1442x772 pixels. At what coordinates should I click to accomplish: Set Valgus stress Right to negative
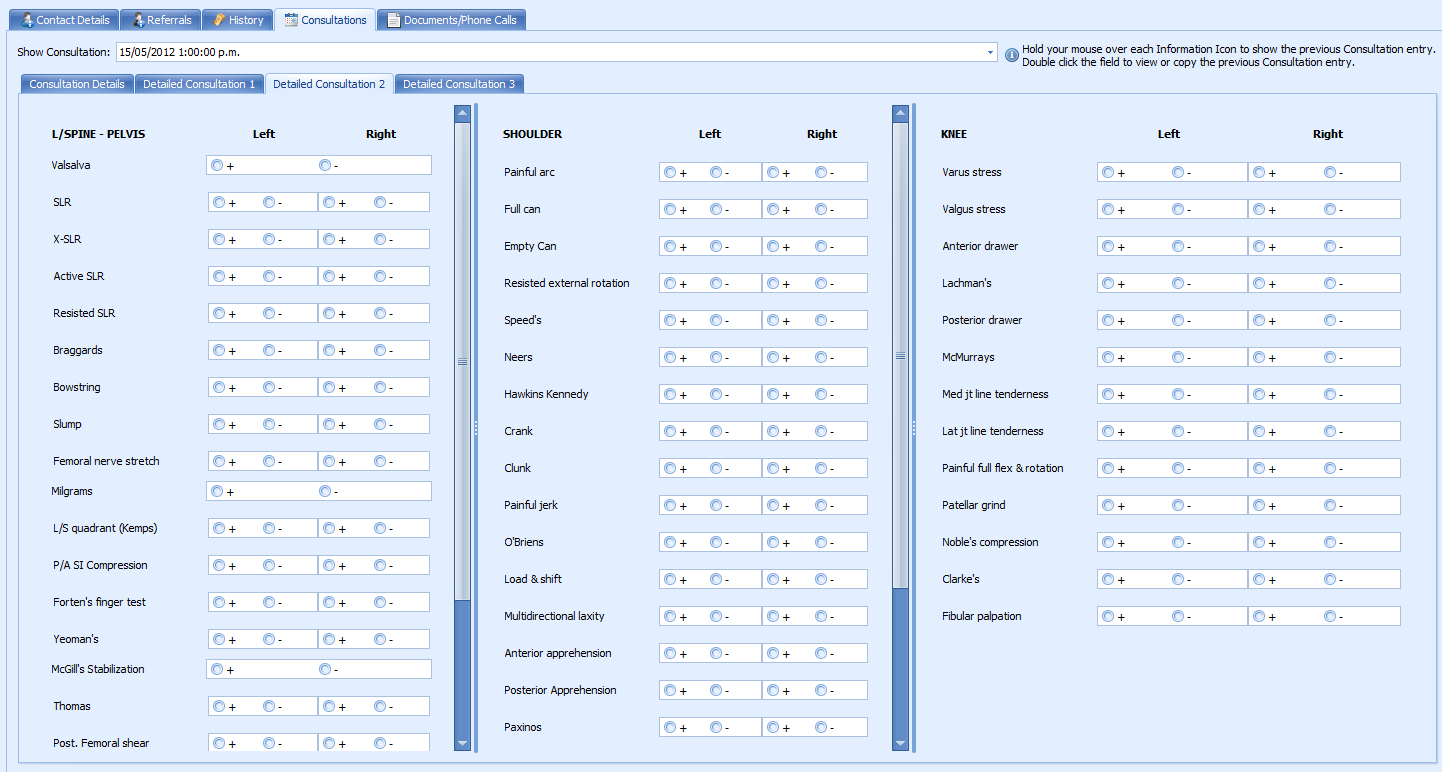(1330, 209)
